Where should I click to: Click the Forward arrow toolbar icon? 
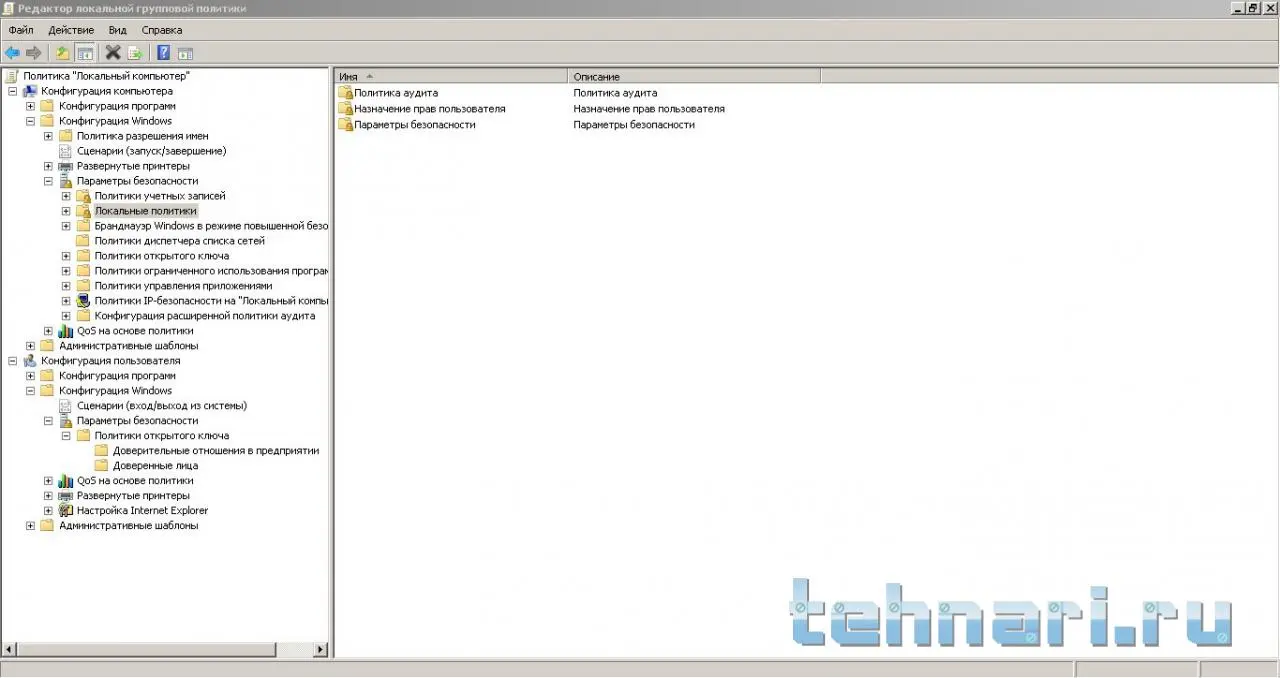point(34,53)
